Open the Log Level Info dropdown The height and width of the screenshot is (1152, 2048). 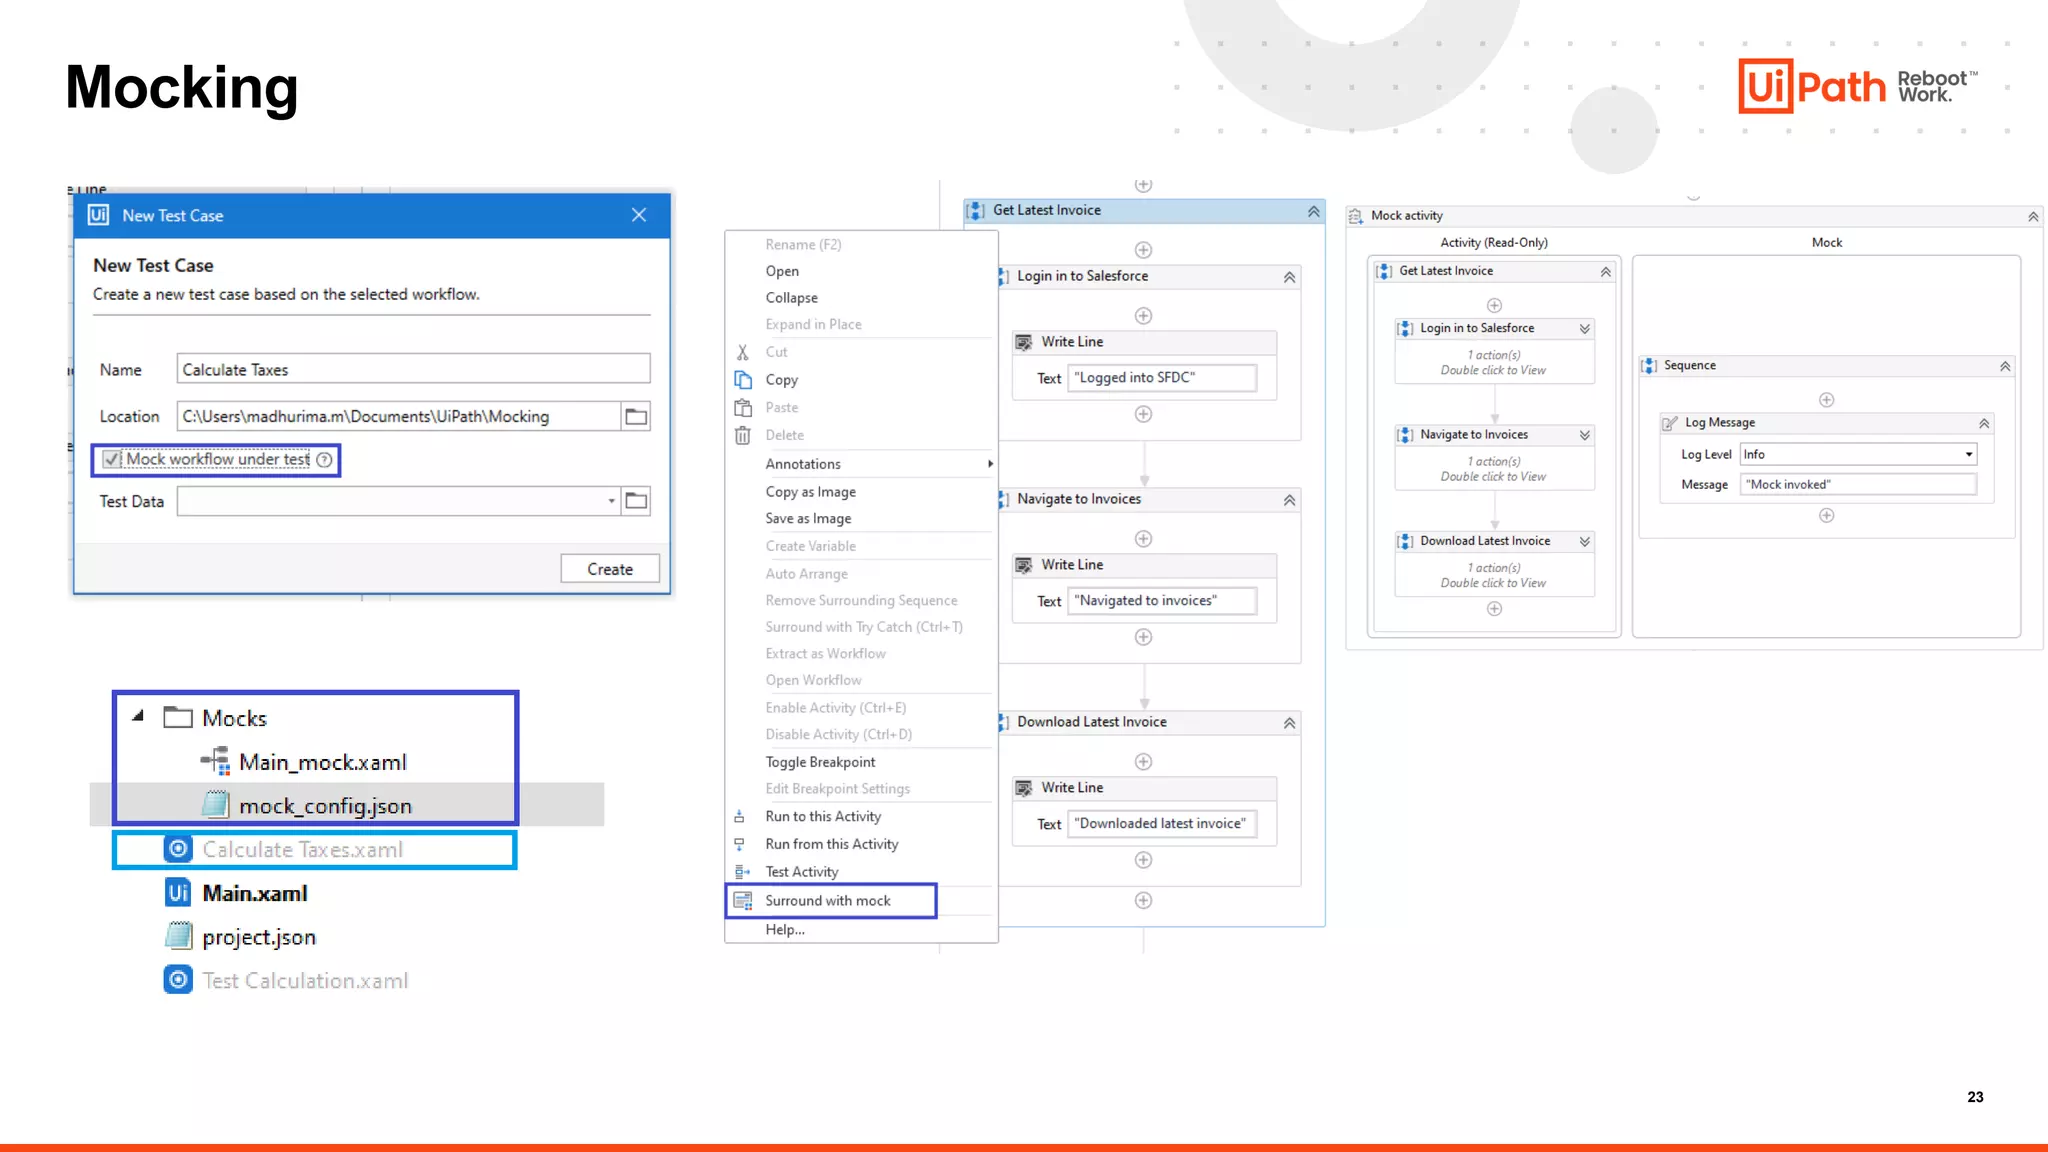[x=1968, y=454]
